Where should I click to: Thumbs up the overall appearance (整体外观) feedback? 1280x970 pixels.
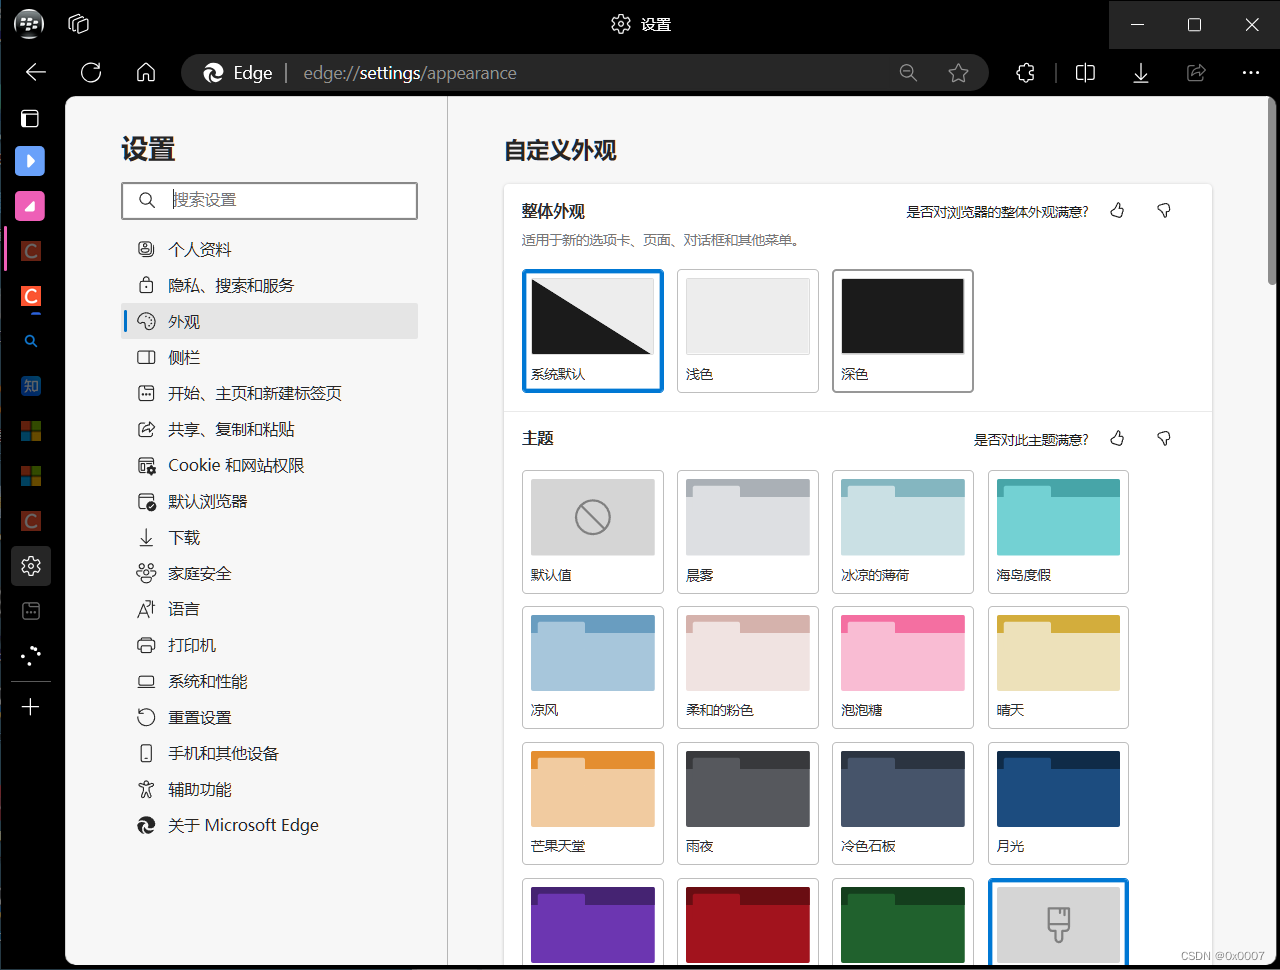click(x=1117, y=211)
